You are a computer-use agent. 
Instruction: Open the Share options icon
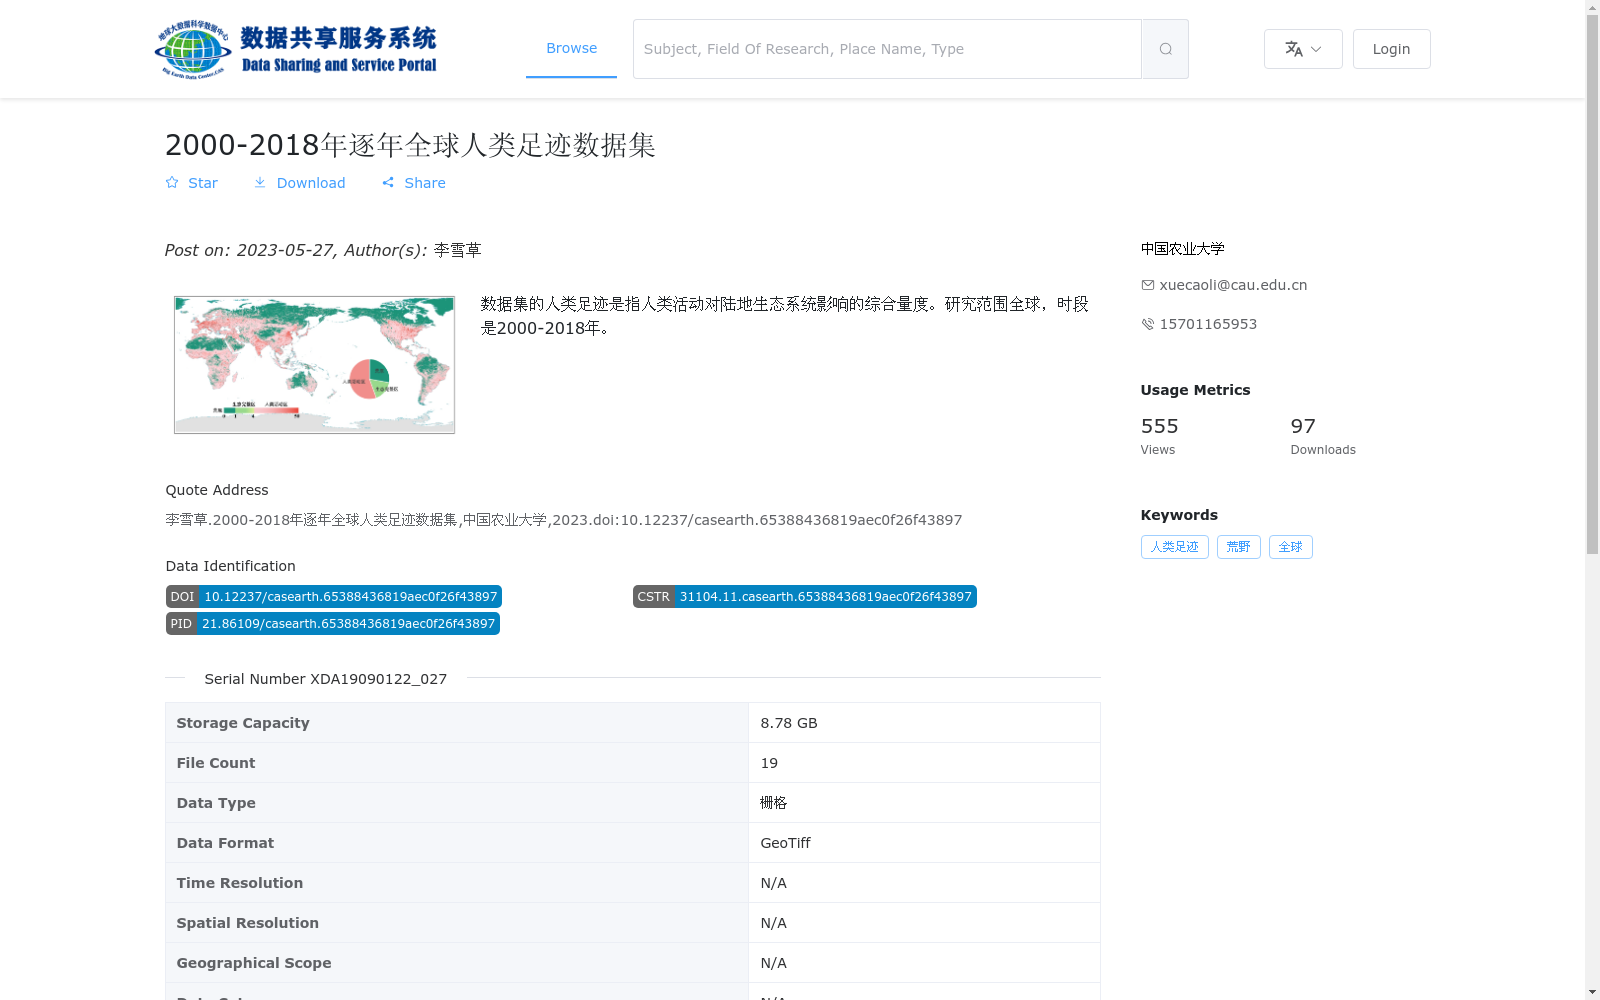click(388, 182)
